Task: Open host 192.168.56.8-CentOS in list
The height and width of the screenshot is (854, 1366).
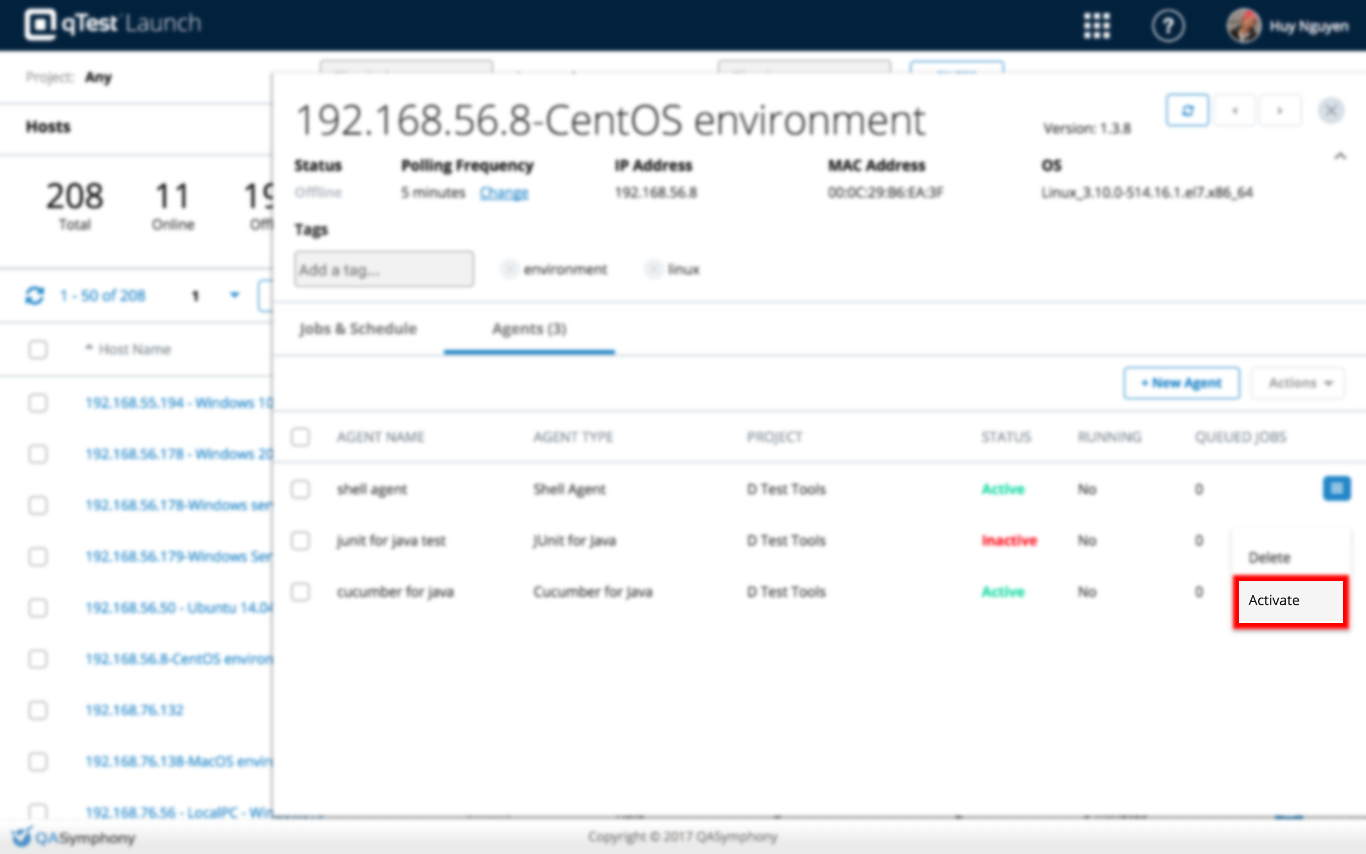Action: [178, 659]
